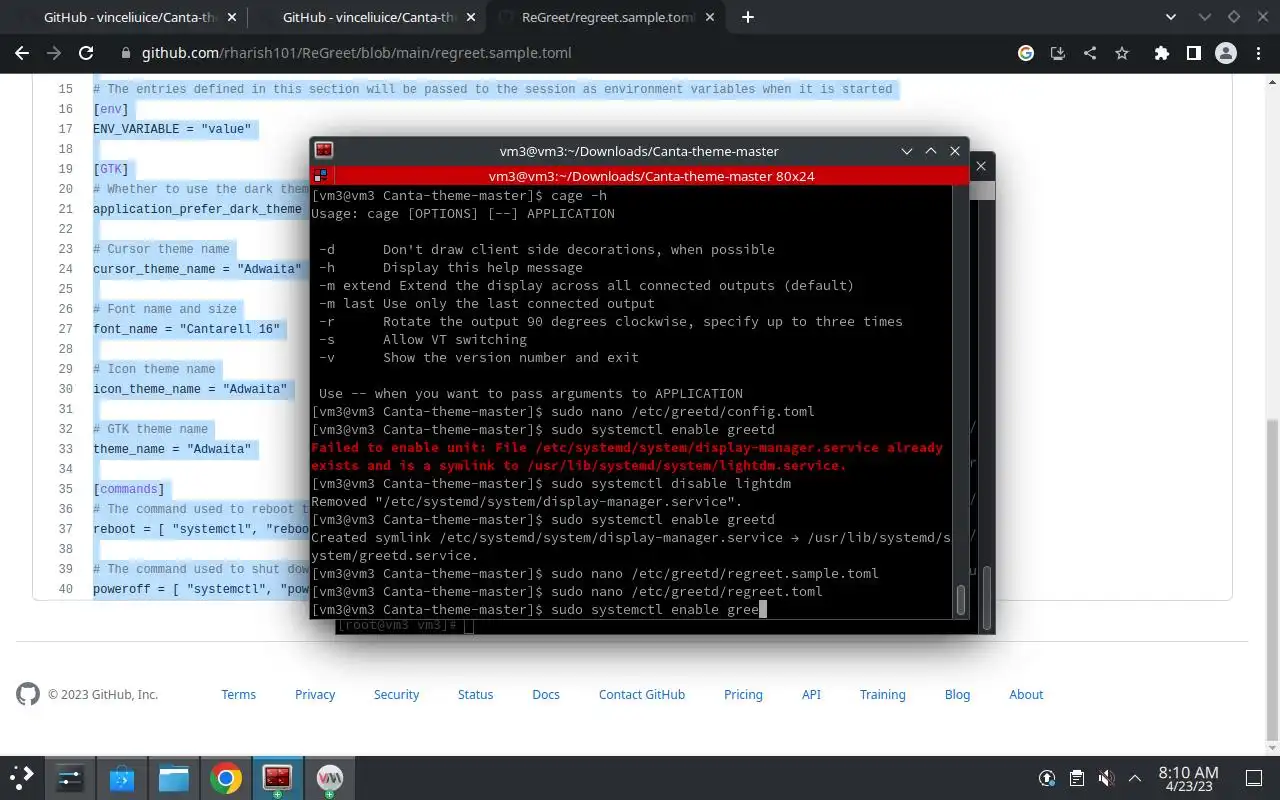
Task: Click the terminal app icon in its title bar
Action: [324, 151]
